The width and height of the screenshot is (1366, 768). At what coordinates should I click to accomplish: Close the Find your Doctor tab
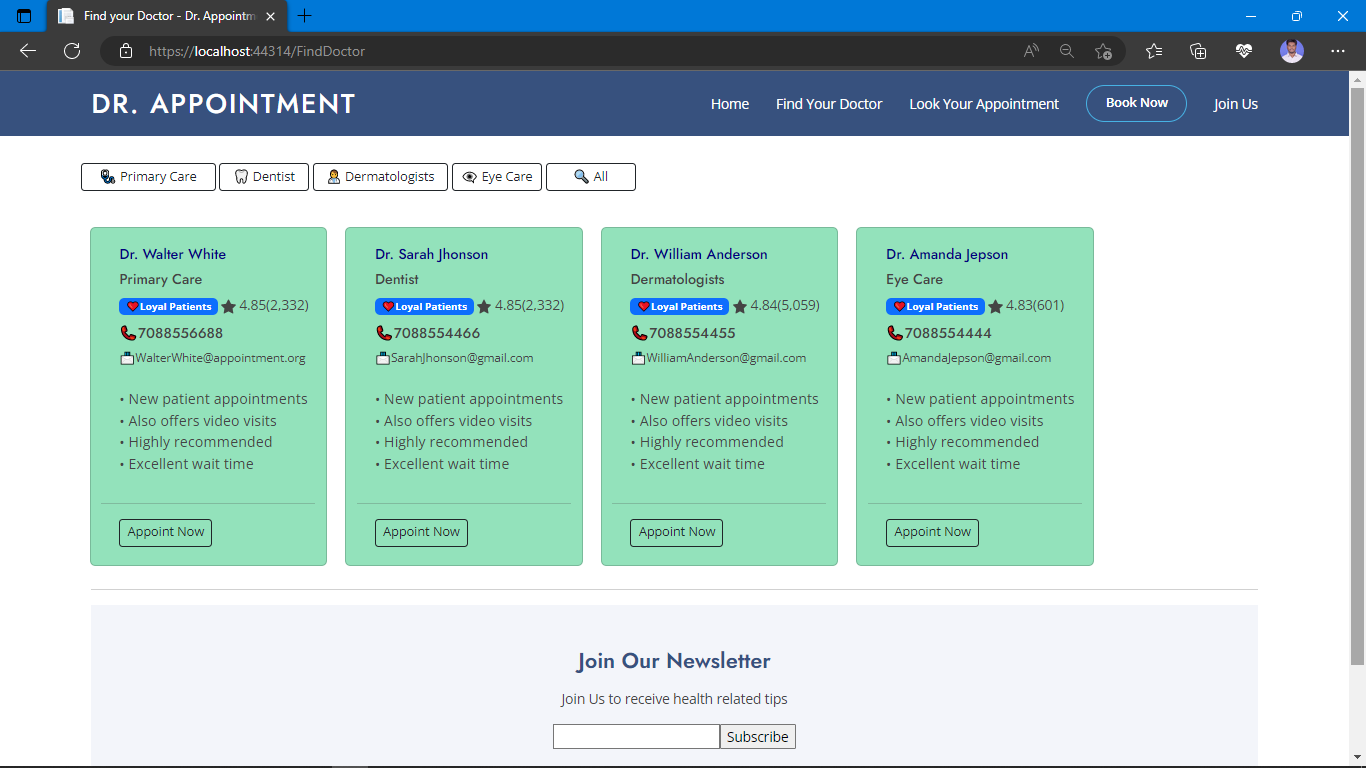[x=270, y=16]
